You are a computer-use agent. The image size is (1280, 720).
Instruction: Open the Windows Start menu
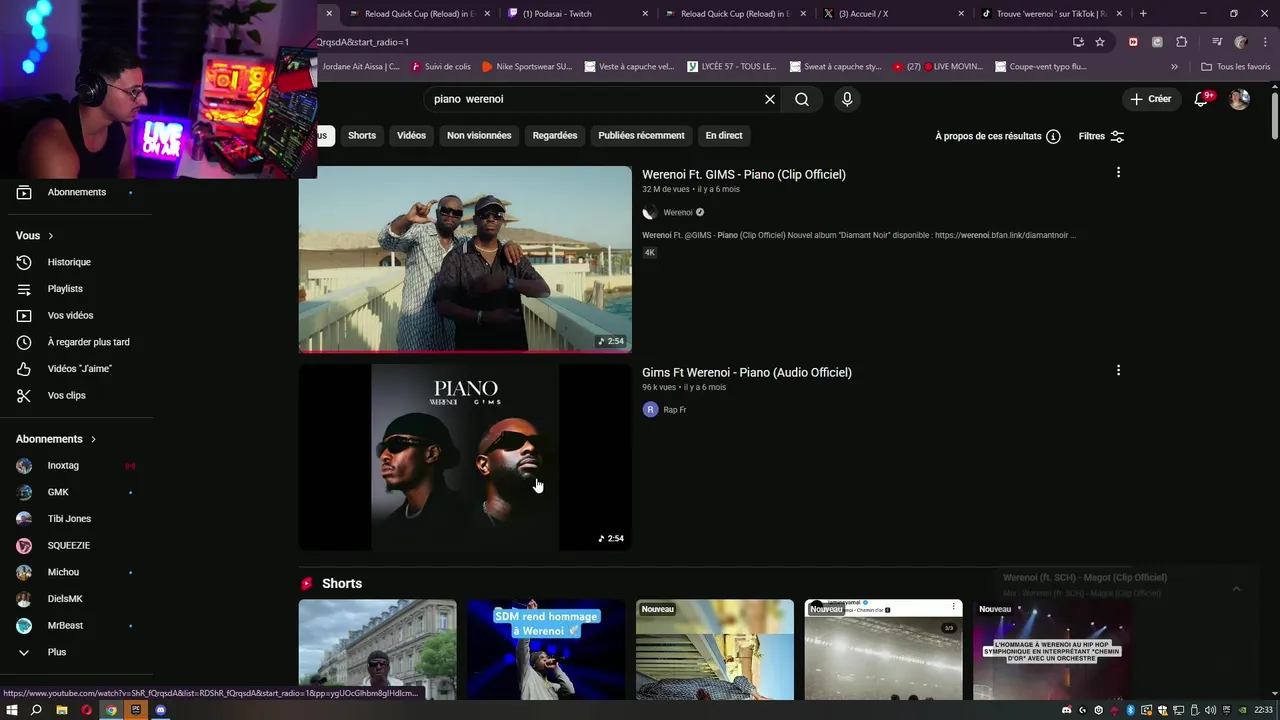[x=12, y=710]
